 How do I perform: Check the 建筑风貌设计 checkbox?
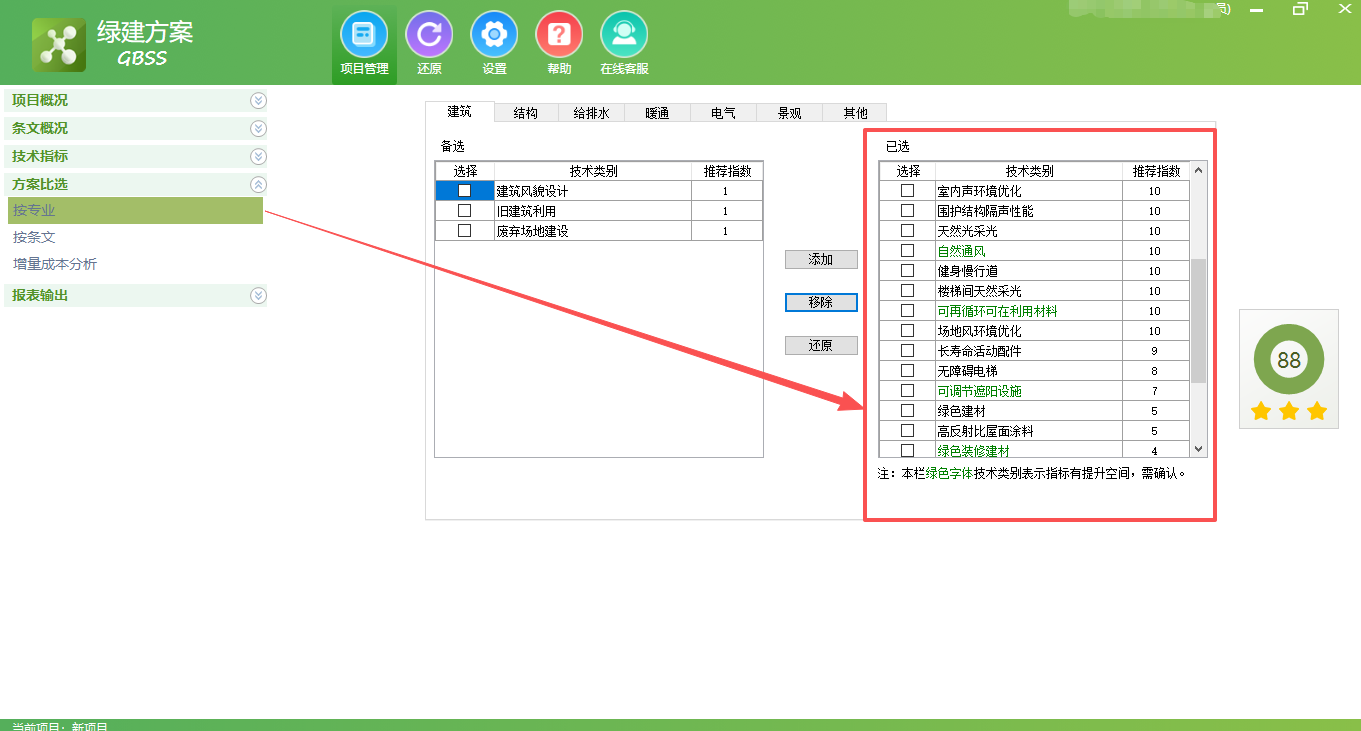click(464, 190)
